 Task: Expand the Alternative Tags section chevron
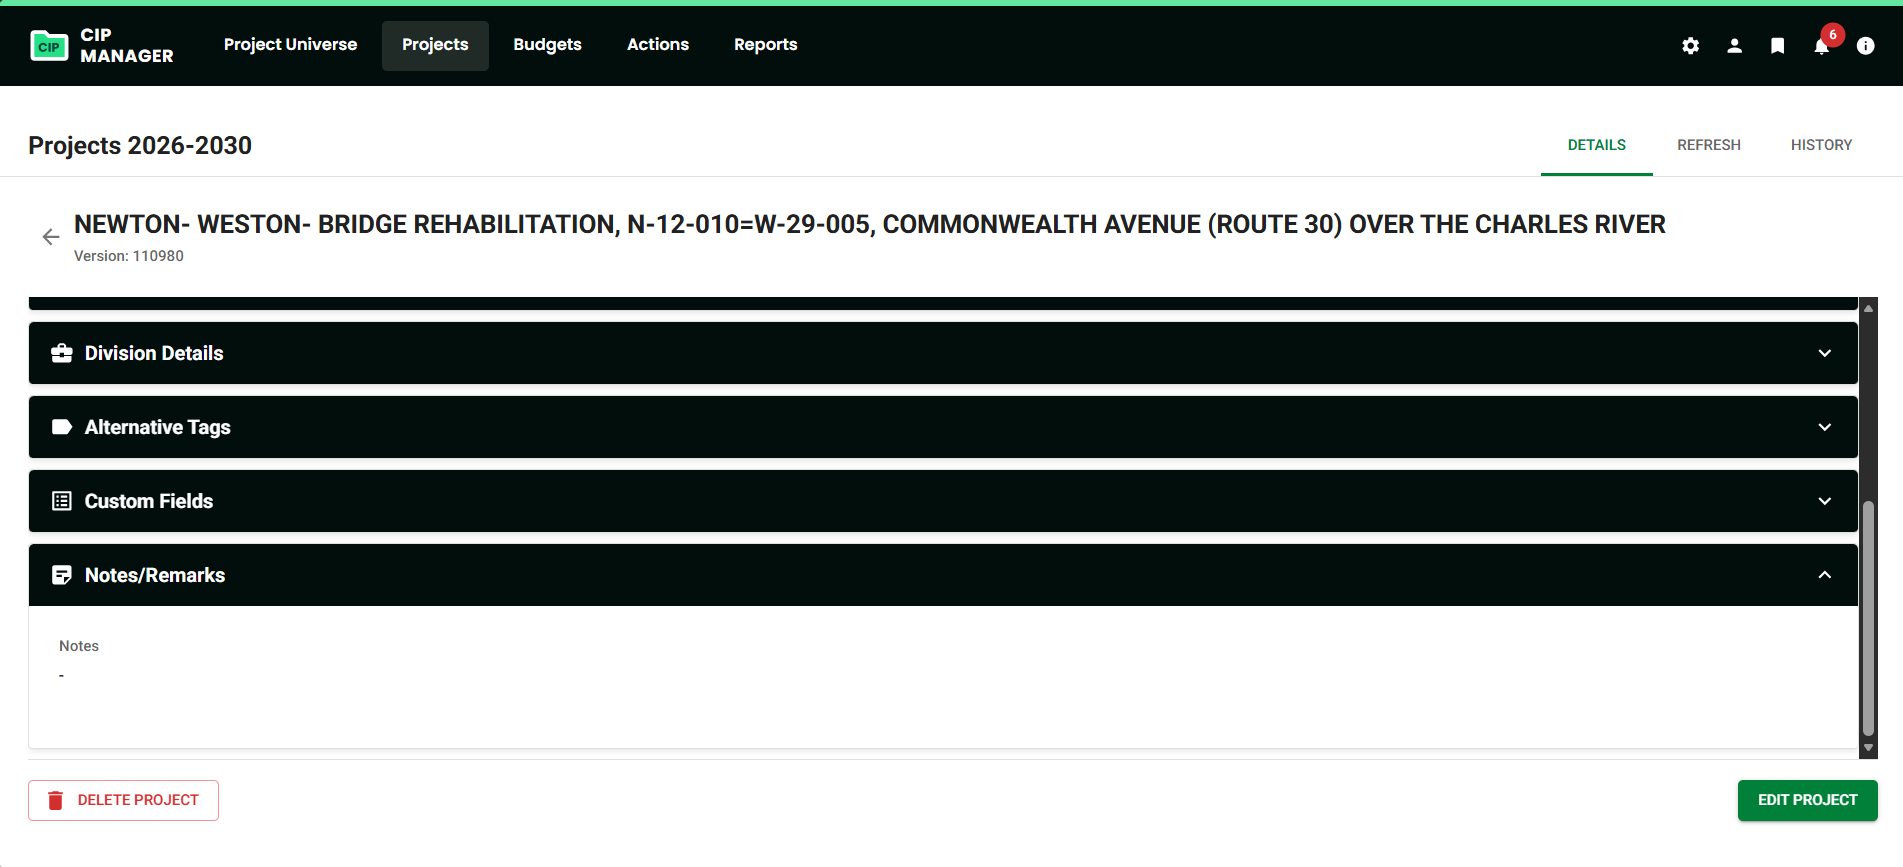coord(1824,427)
